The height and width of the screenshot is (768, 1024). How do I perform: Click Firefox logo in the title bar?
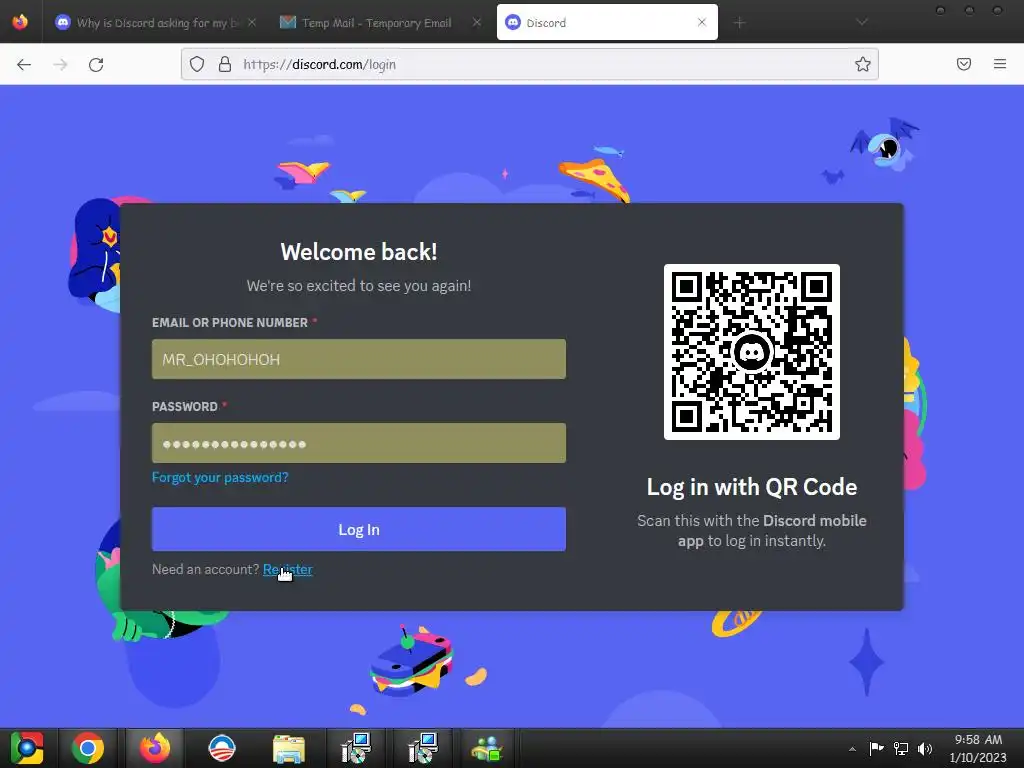click(x=20, y=22)
